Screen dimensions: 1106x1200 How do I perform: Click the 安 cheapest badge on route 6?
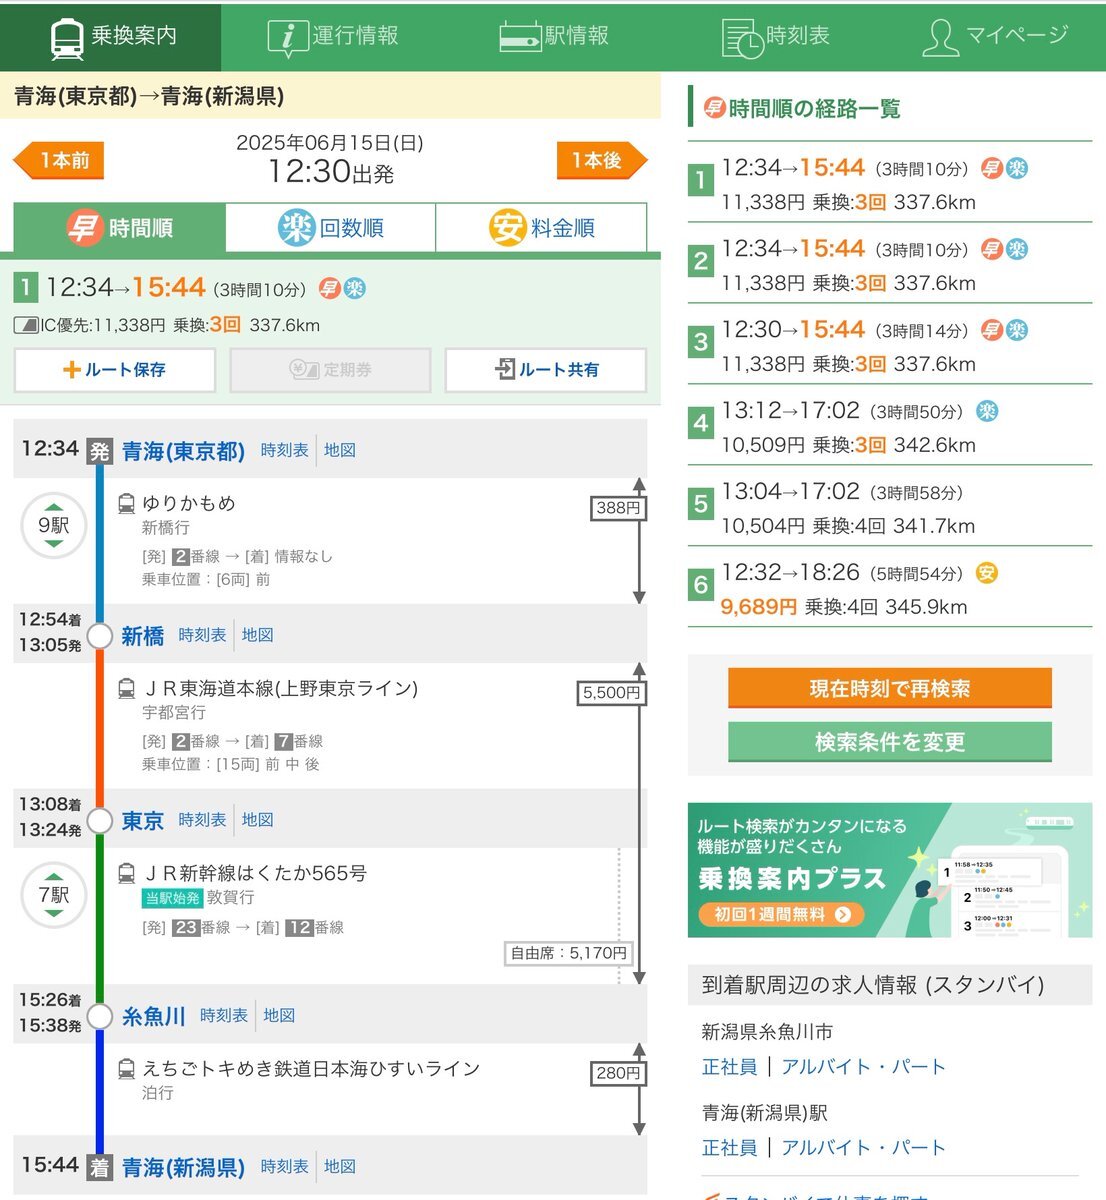[986, 573]
